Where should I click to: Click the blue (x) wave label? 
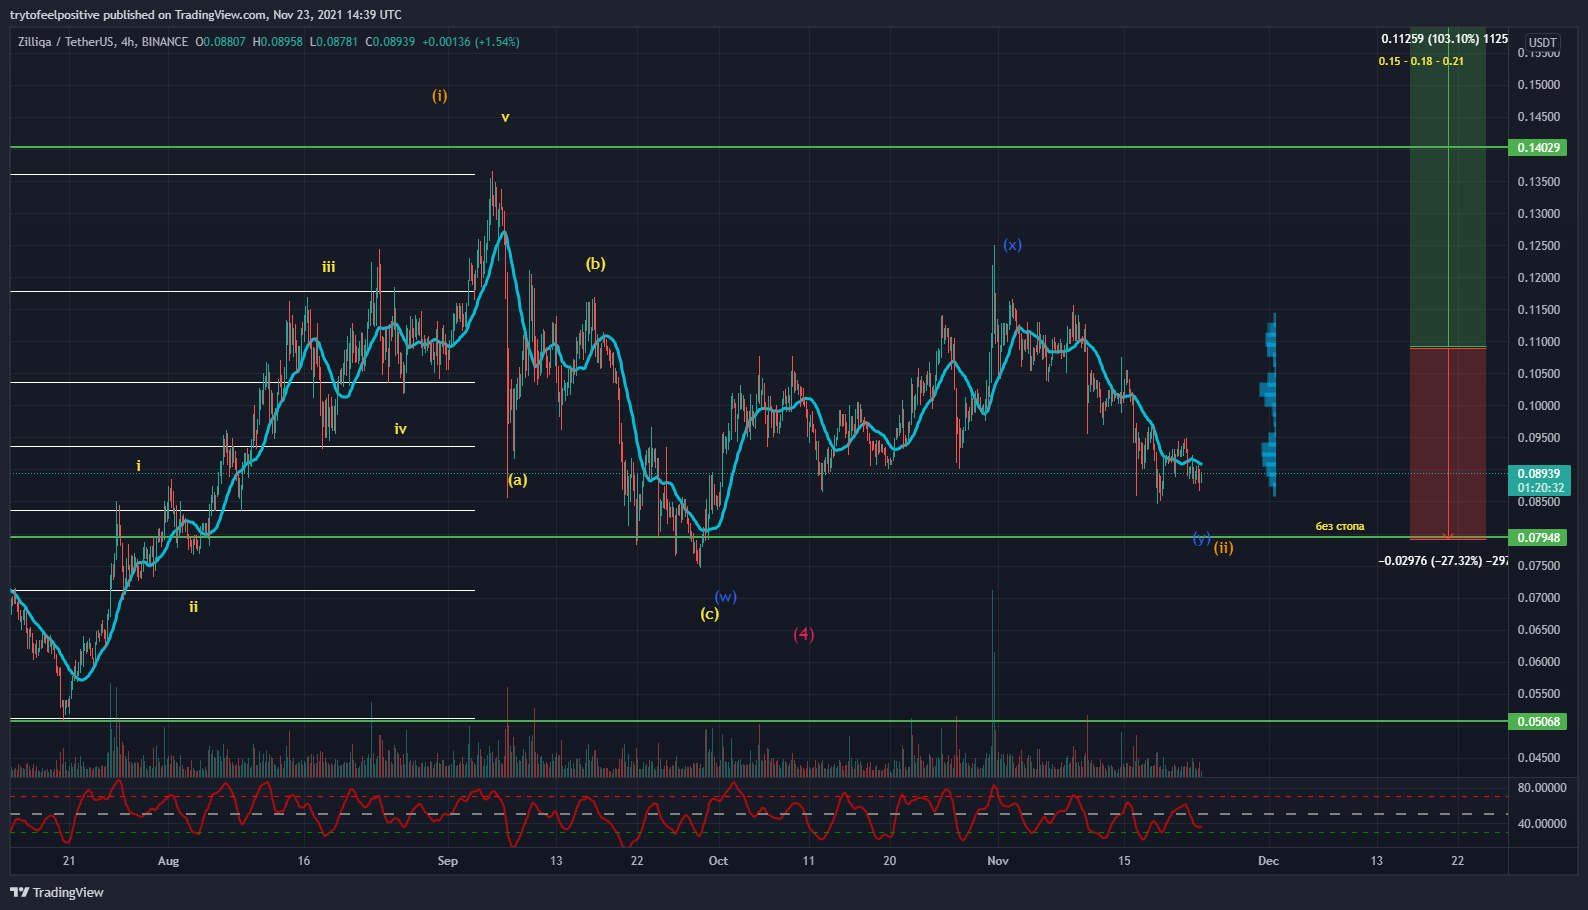pyautogui.click(x=1012, y=245)
